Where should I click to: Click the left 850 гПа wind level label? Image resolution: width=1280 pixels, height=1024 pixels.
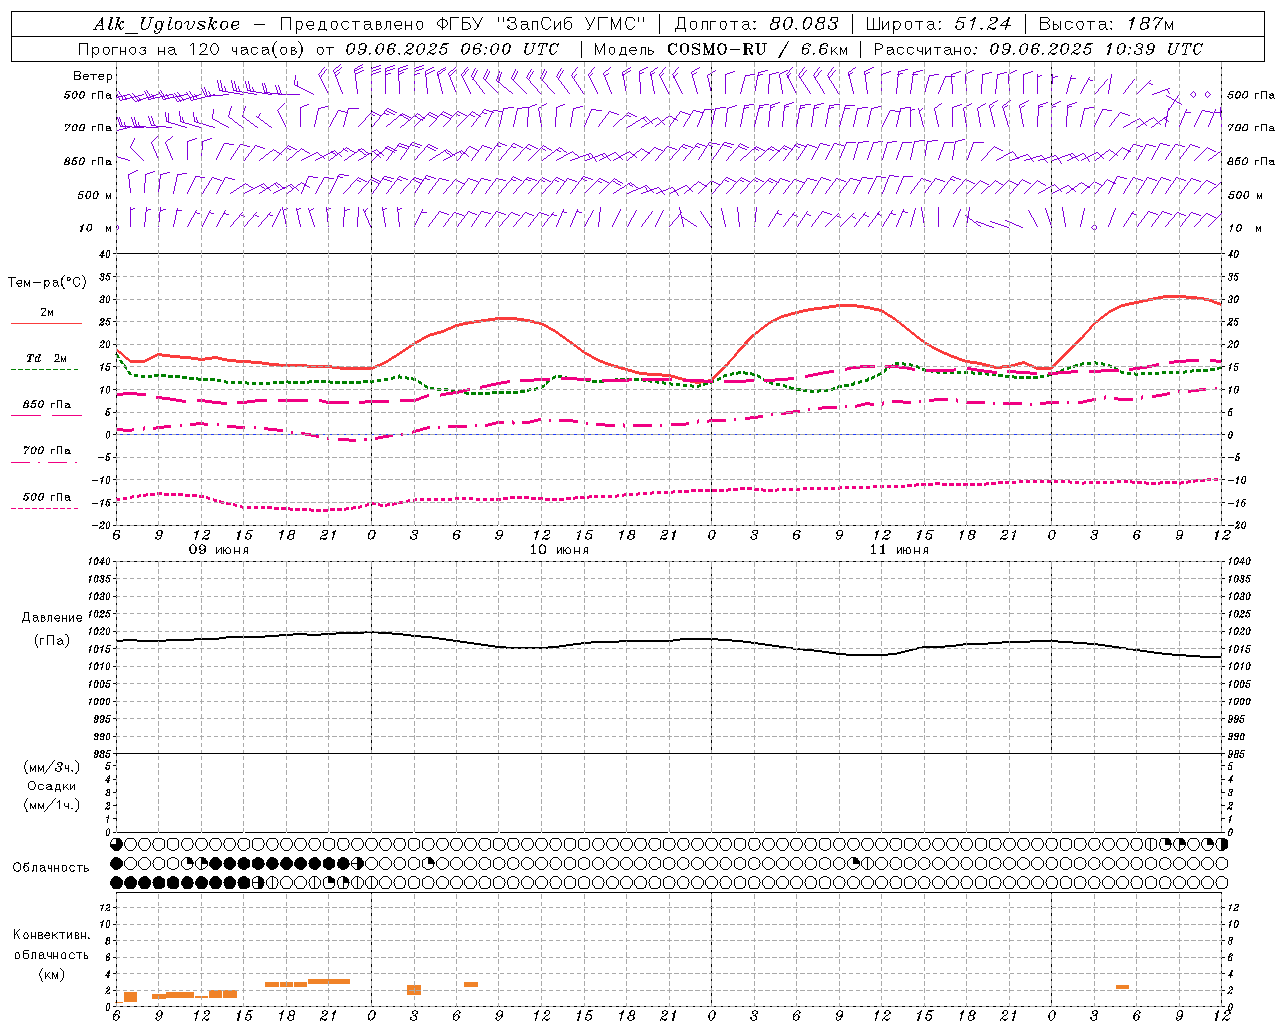pyautogui.click(x=88, y=161)
